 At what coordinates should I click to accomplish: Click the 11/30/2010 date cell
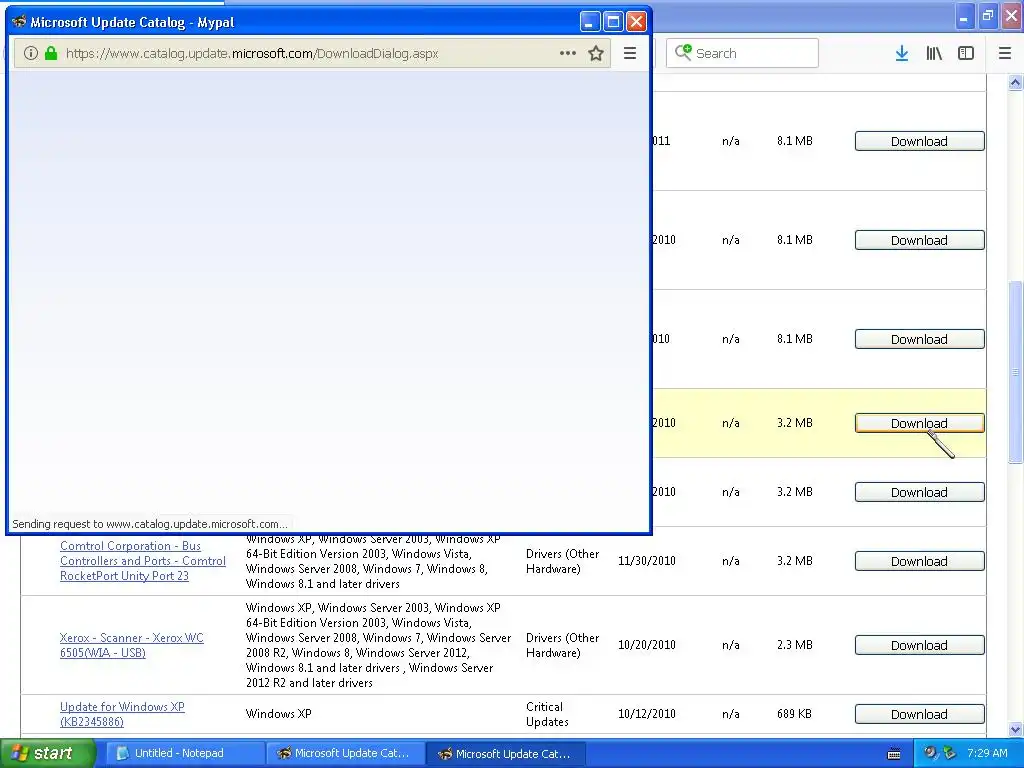pos(647,560)
